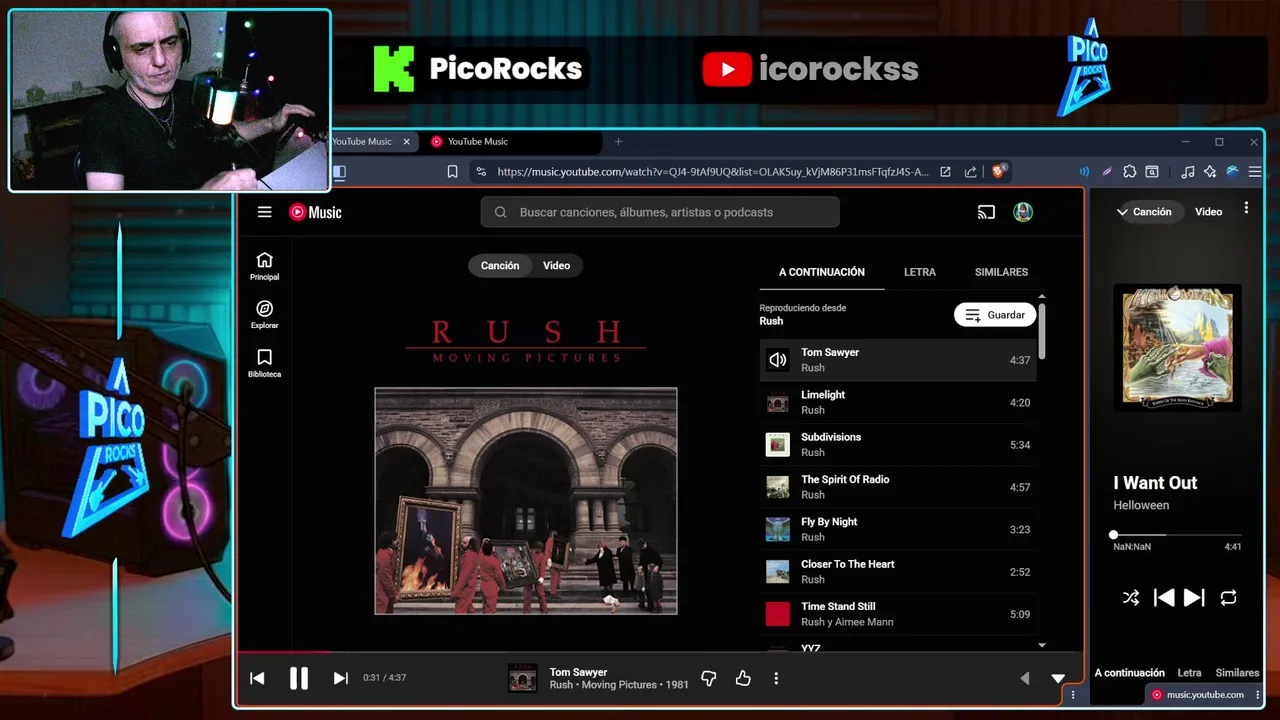Click the cast to device icon
Viewport: 1280px width, 720px height.
[x=986, y=212]
